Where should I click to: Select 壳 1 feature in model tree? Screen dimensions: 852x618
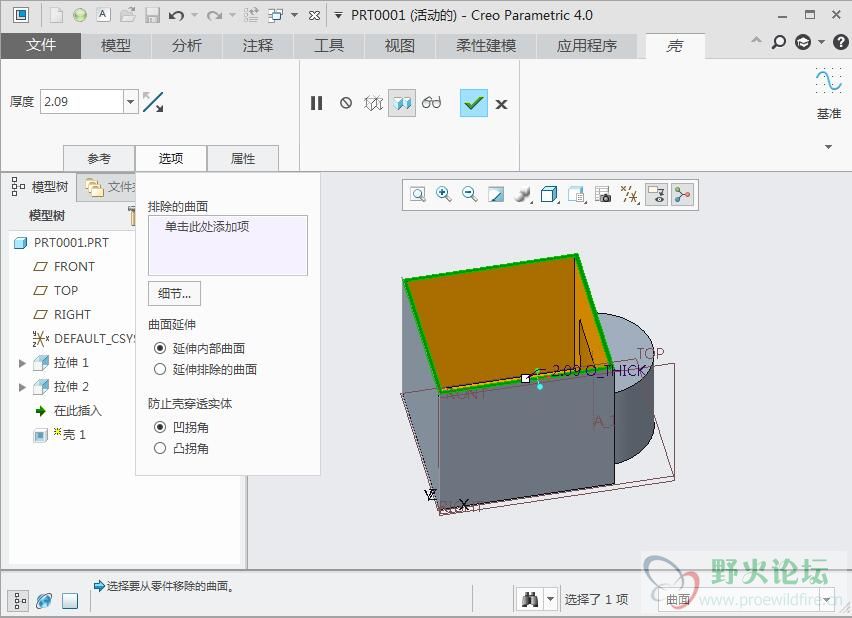(x=60, y=434)
